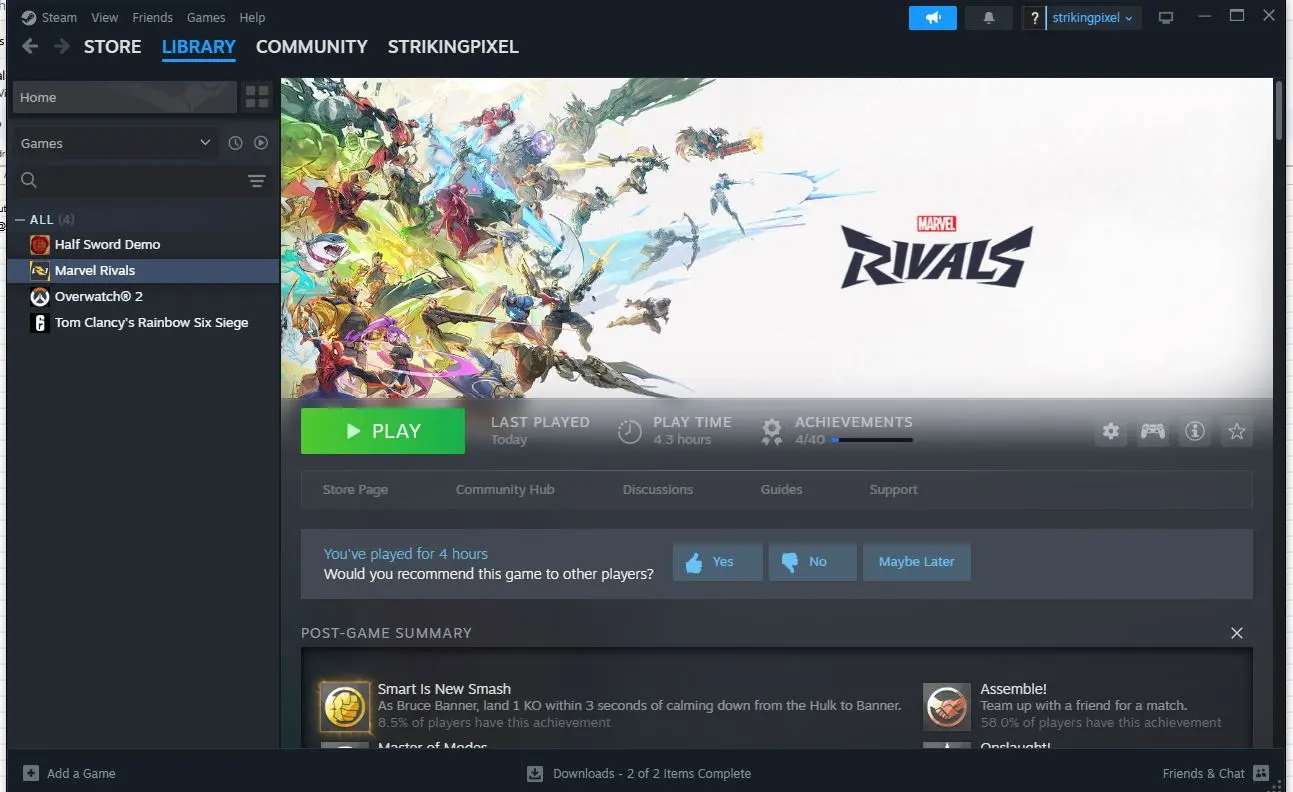Viewport: 1293px width, 792px height.
Task: Open the strikingpixel account dropdown
Action: 1092,18
